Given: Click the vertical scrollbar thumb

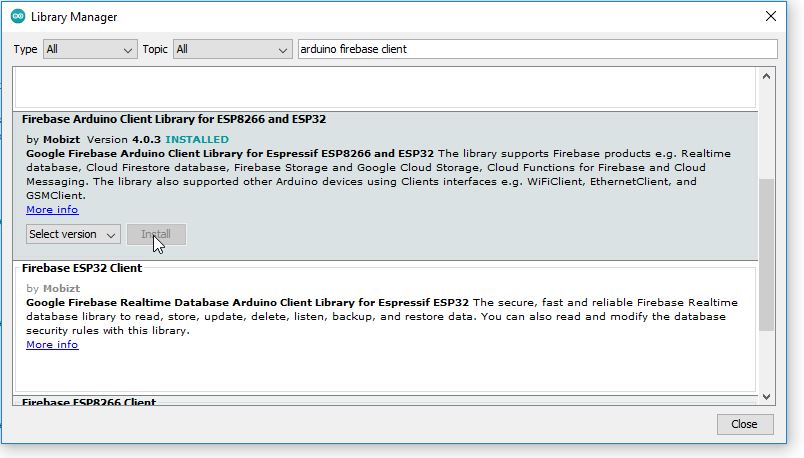Looking at the screenshot, I should (767, 255).
